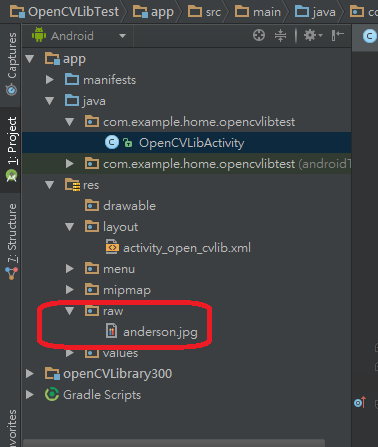Screen dimensions: 378x447
Task: Select the menu folder label
Action: pos(119,269)
